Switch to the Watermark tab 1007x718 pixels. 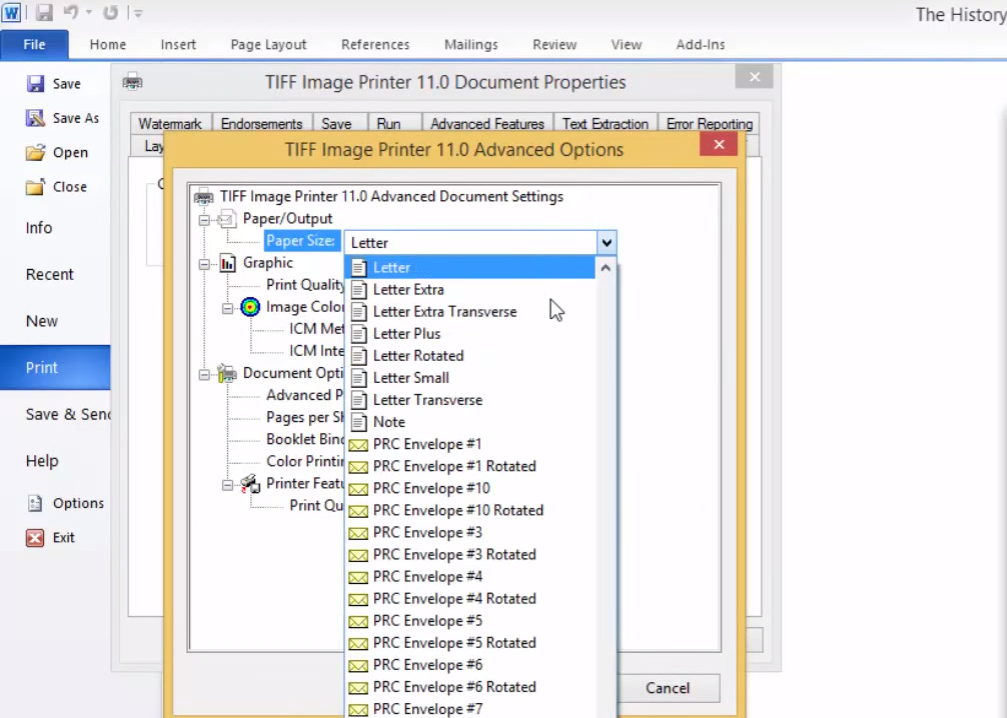170,124
